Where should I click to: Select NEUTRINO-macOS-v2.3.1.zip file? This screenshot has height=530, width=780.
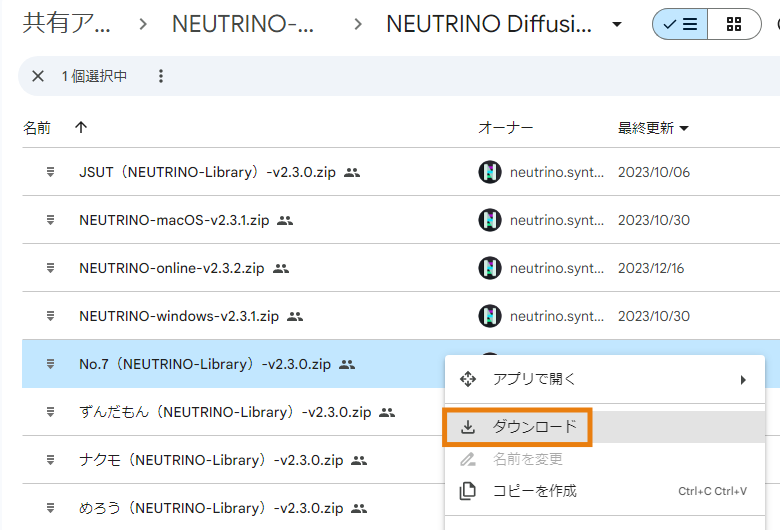tap(174, 220)
